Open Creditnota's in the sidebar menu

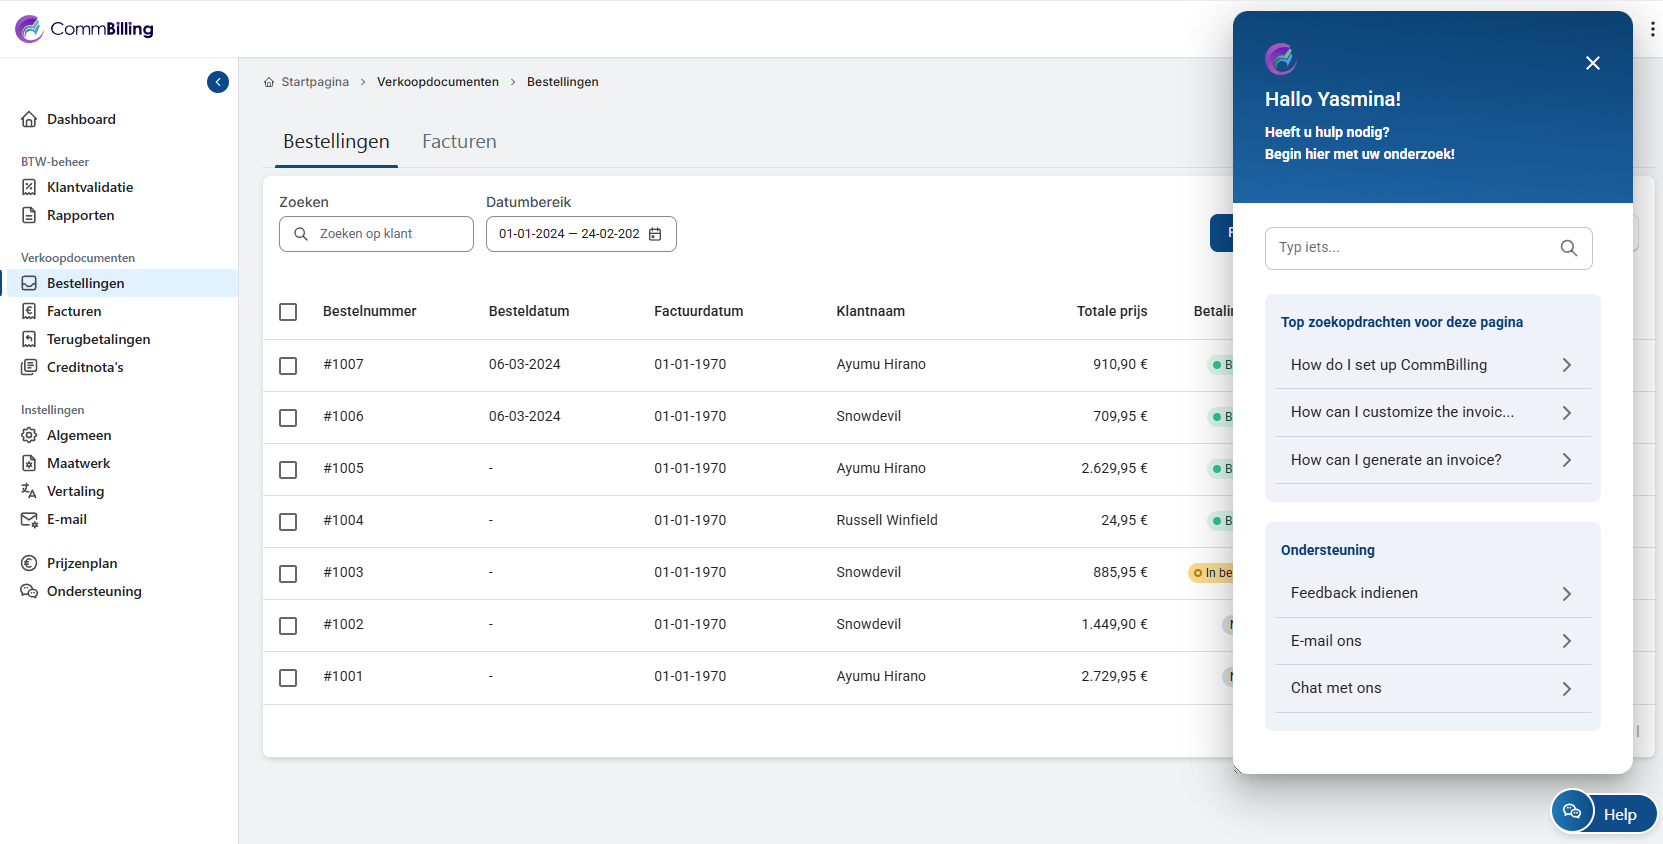[85, 367]
